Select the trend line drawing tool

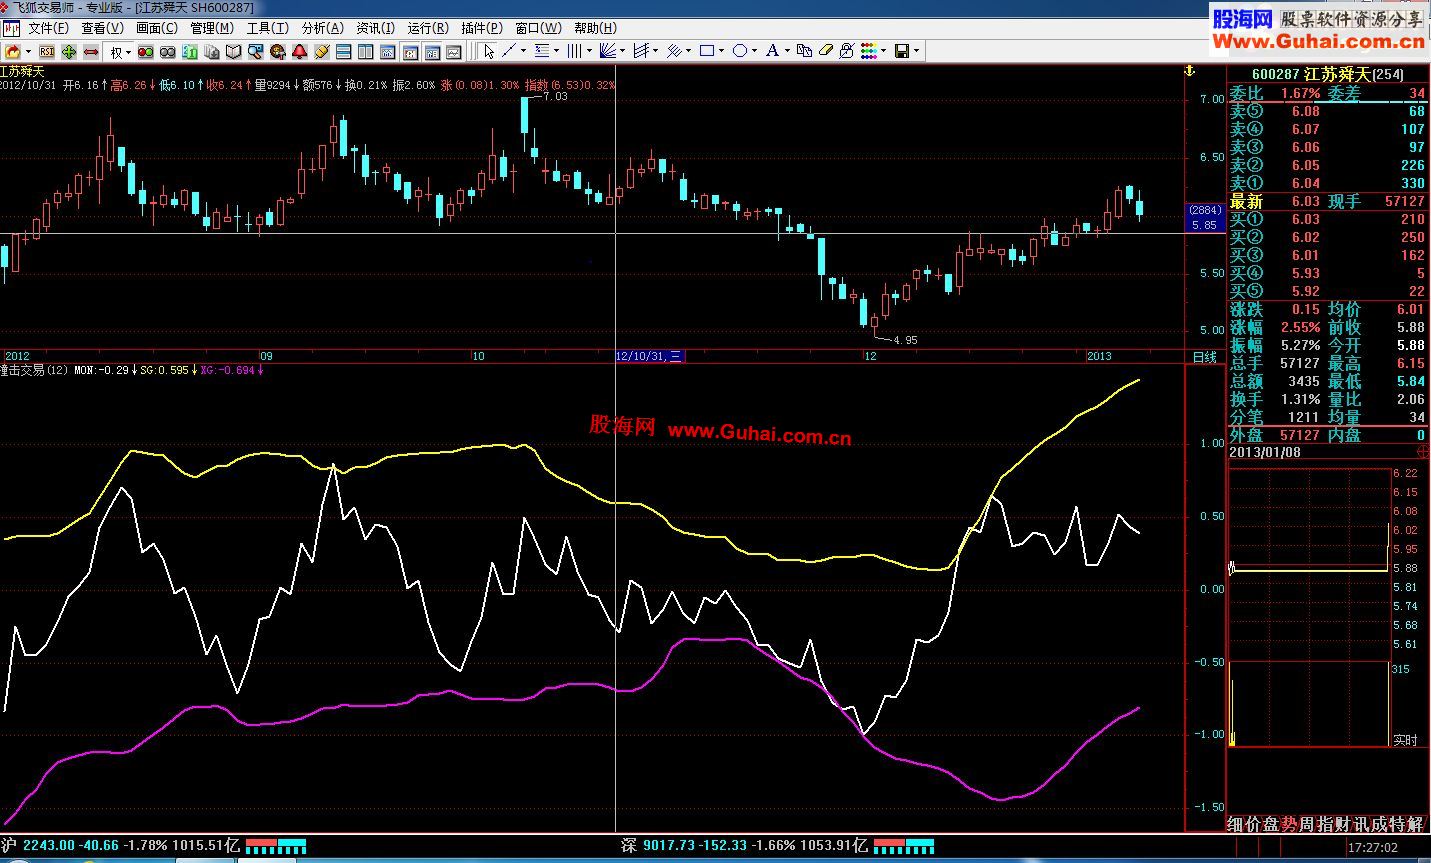click(509, 51)
